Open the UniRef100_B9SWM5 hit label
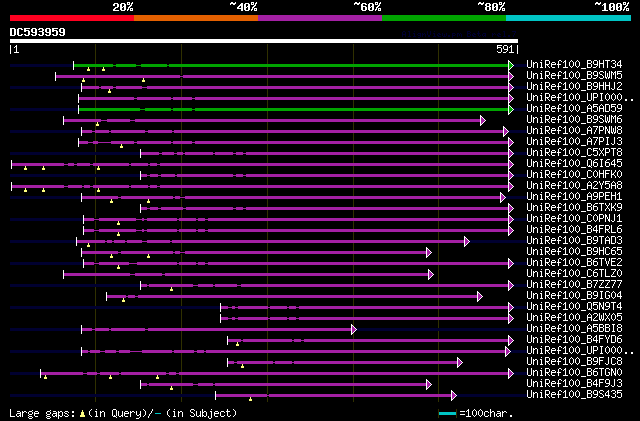Screen dimensions: 640x421 point(574,76)
